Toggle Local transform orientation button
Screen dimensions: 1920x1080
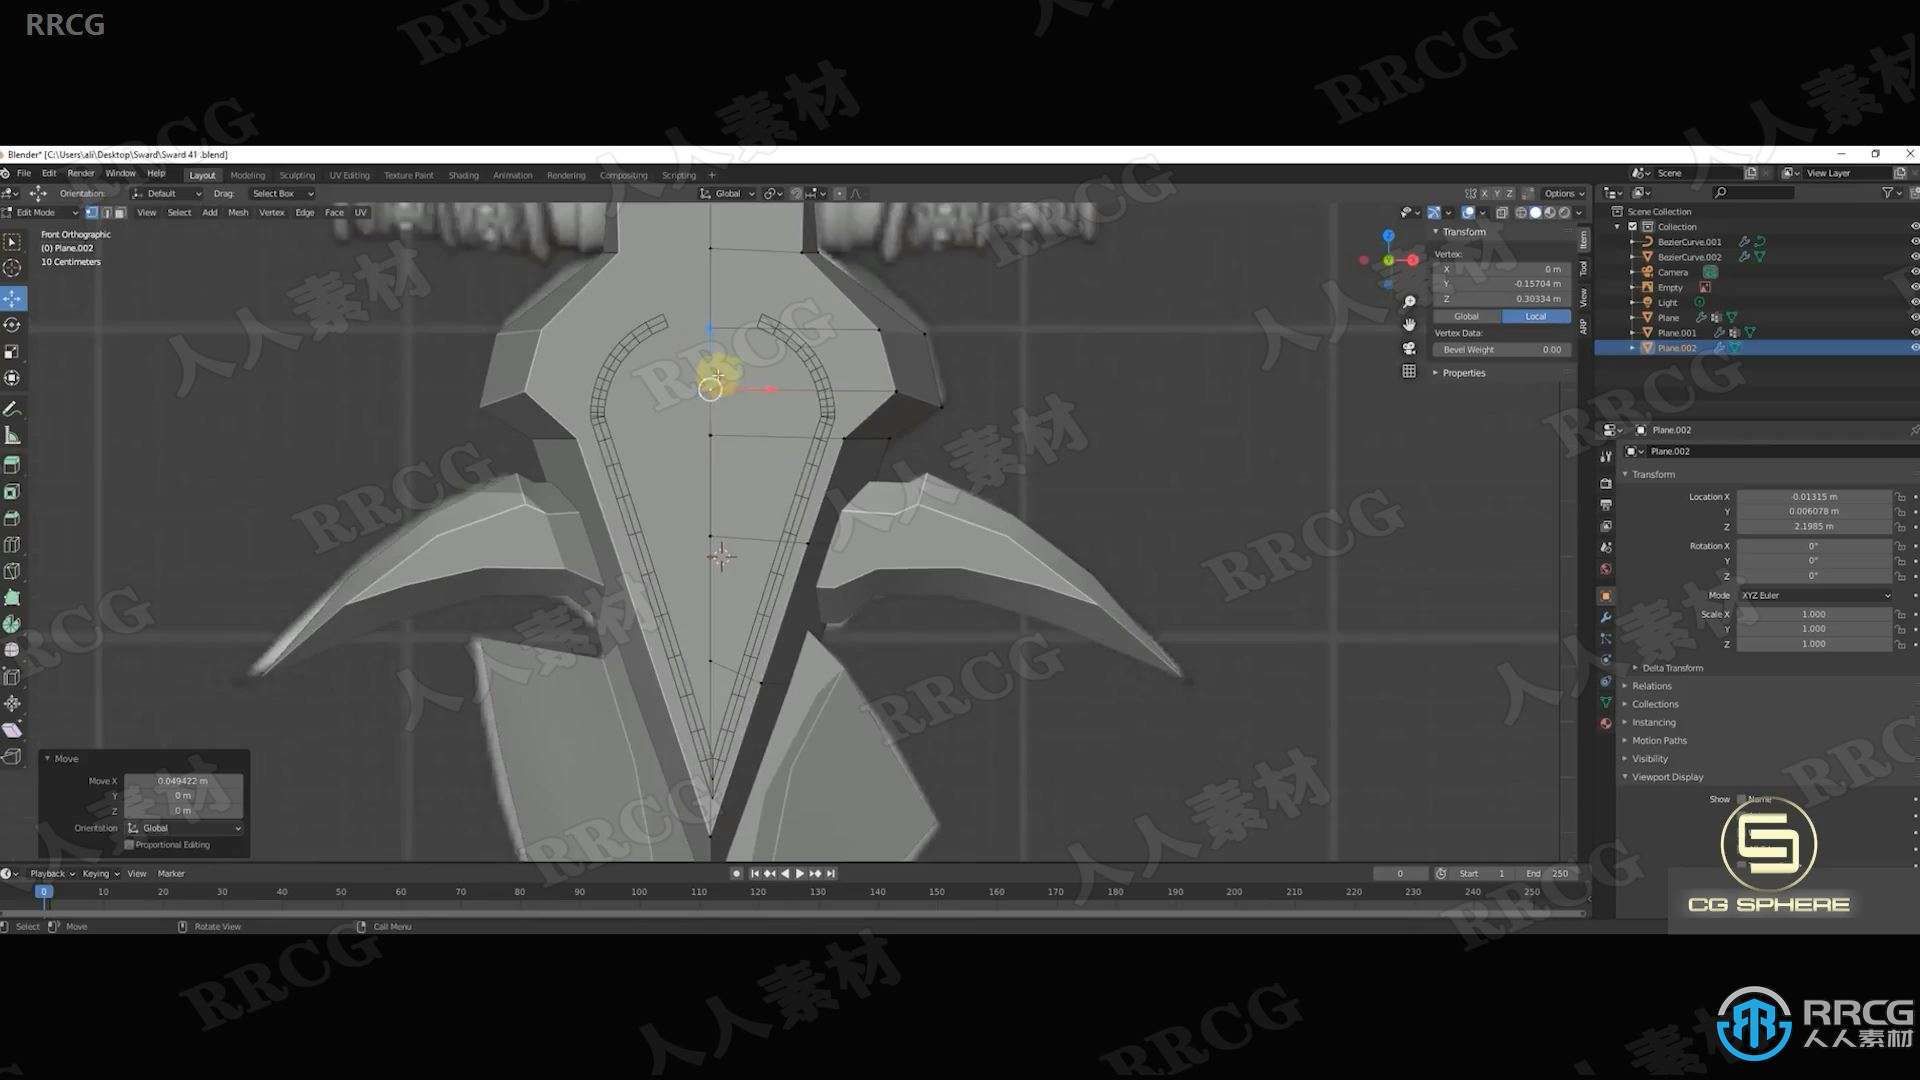click(x=1532, y=314)
